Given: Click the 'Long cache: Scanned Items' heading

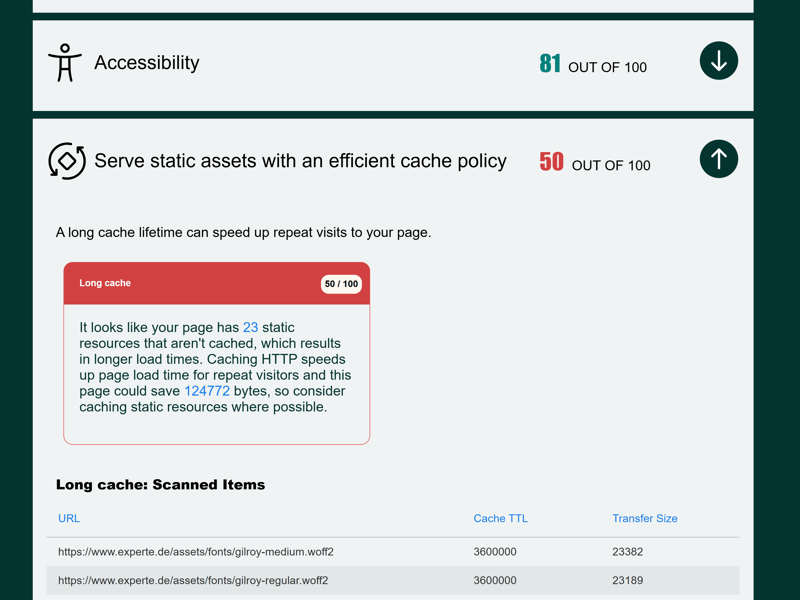Looking at the screenshot, I should (x=160, y=485).
